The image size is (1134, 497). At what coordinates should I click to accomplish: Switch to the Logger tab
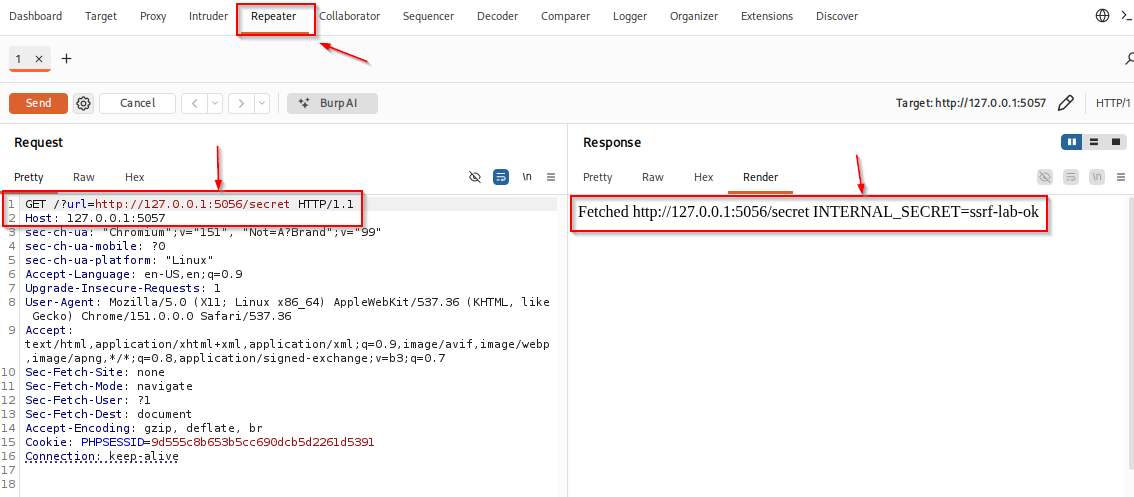coord(630,16)
